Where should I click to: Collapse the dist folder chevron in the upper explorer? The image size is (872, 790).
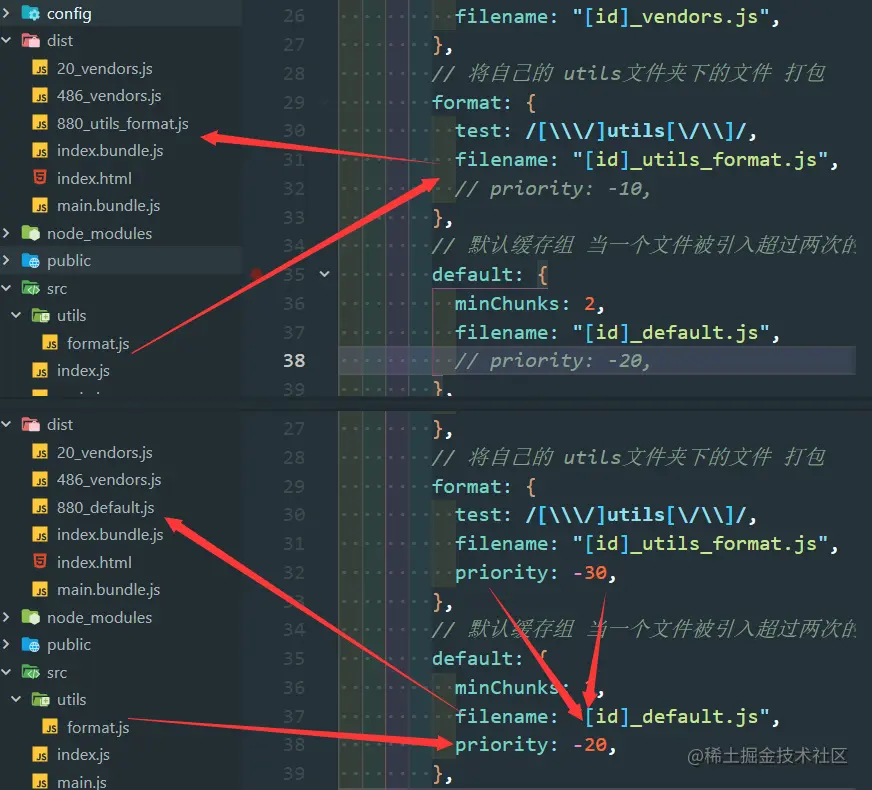pos(6,40)
